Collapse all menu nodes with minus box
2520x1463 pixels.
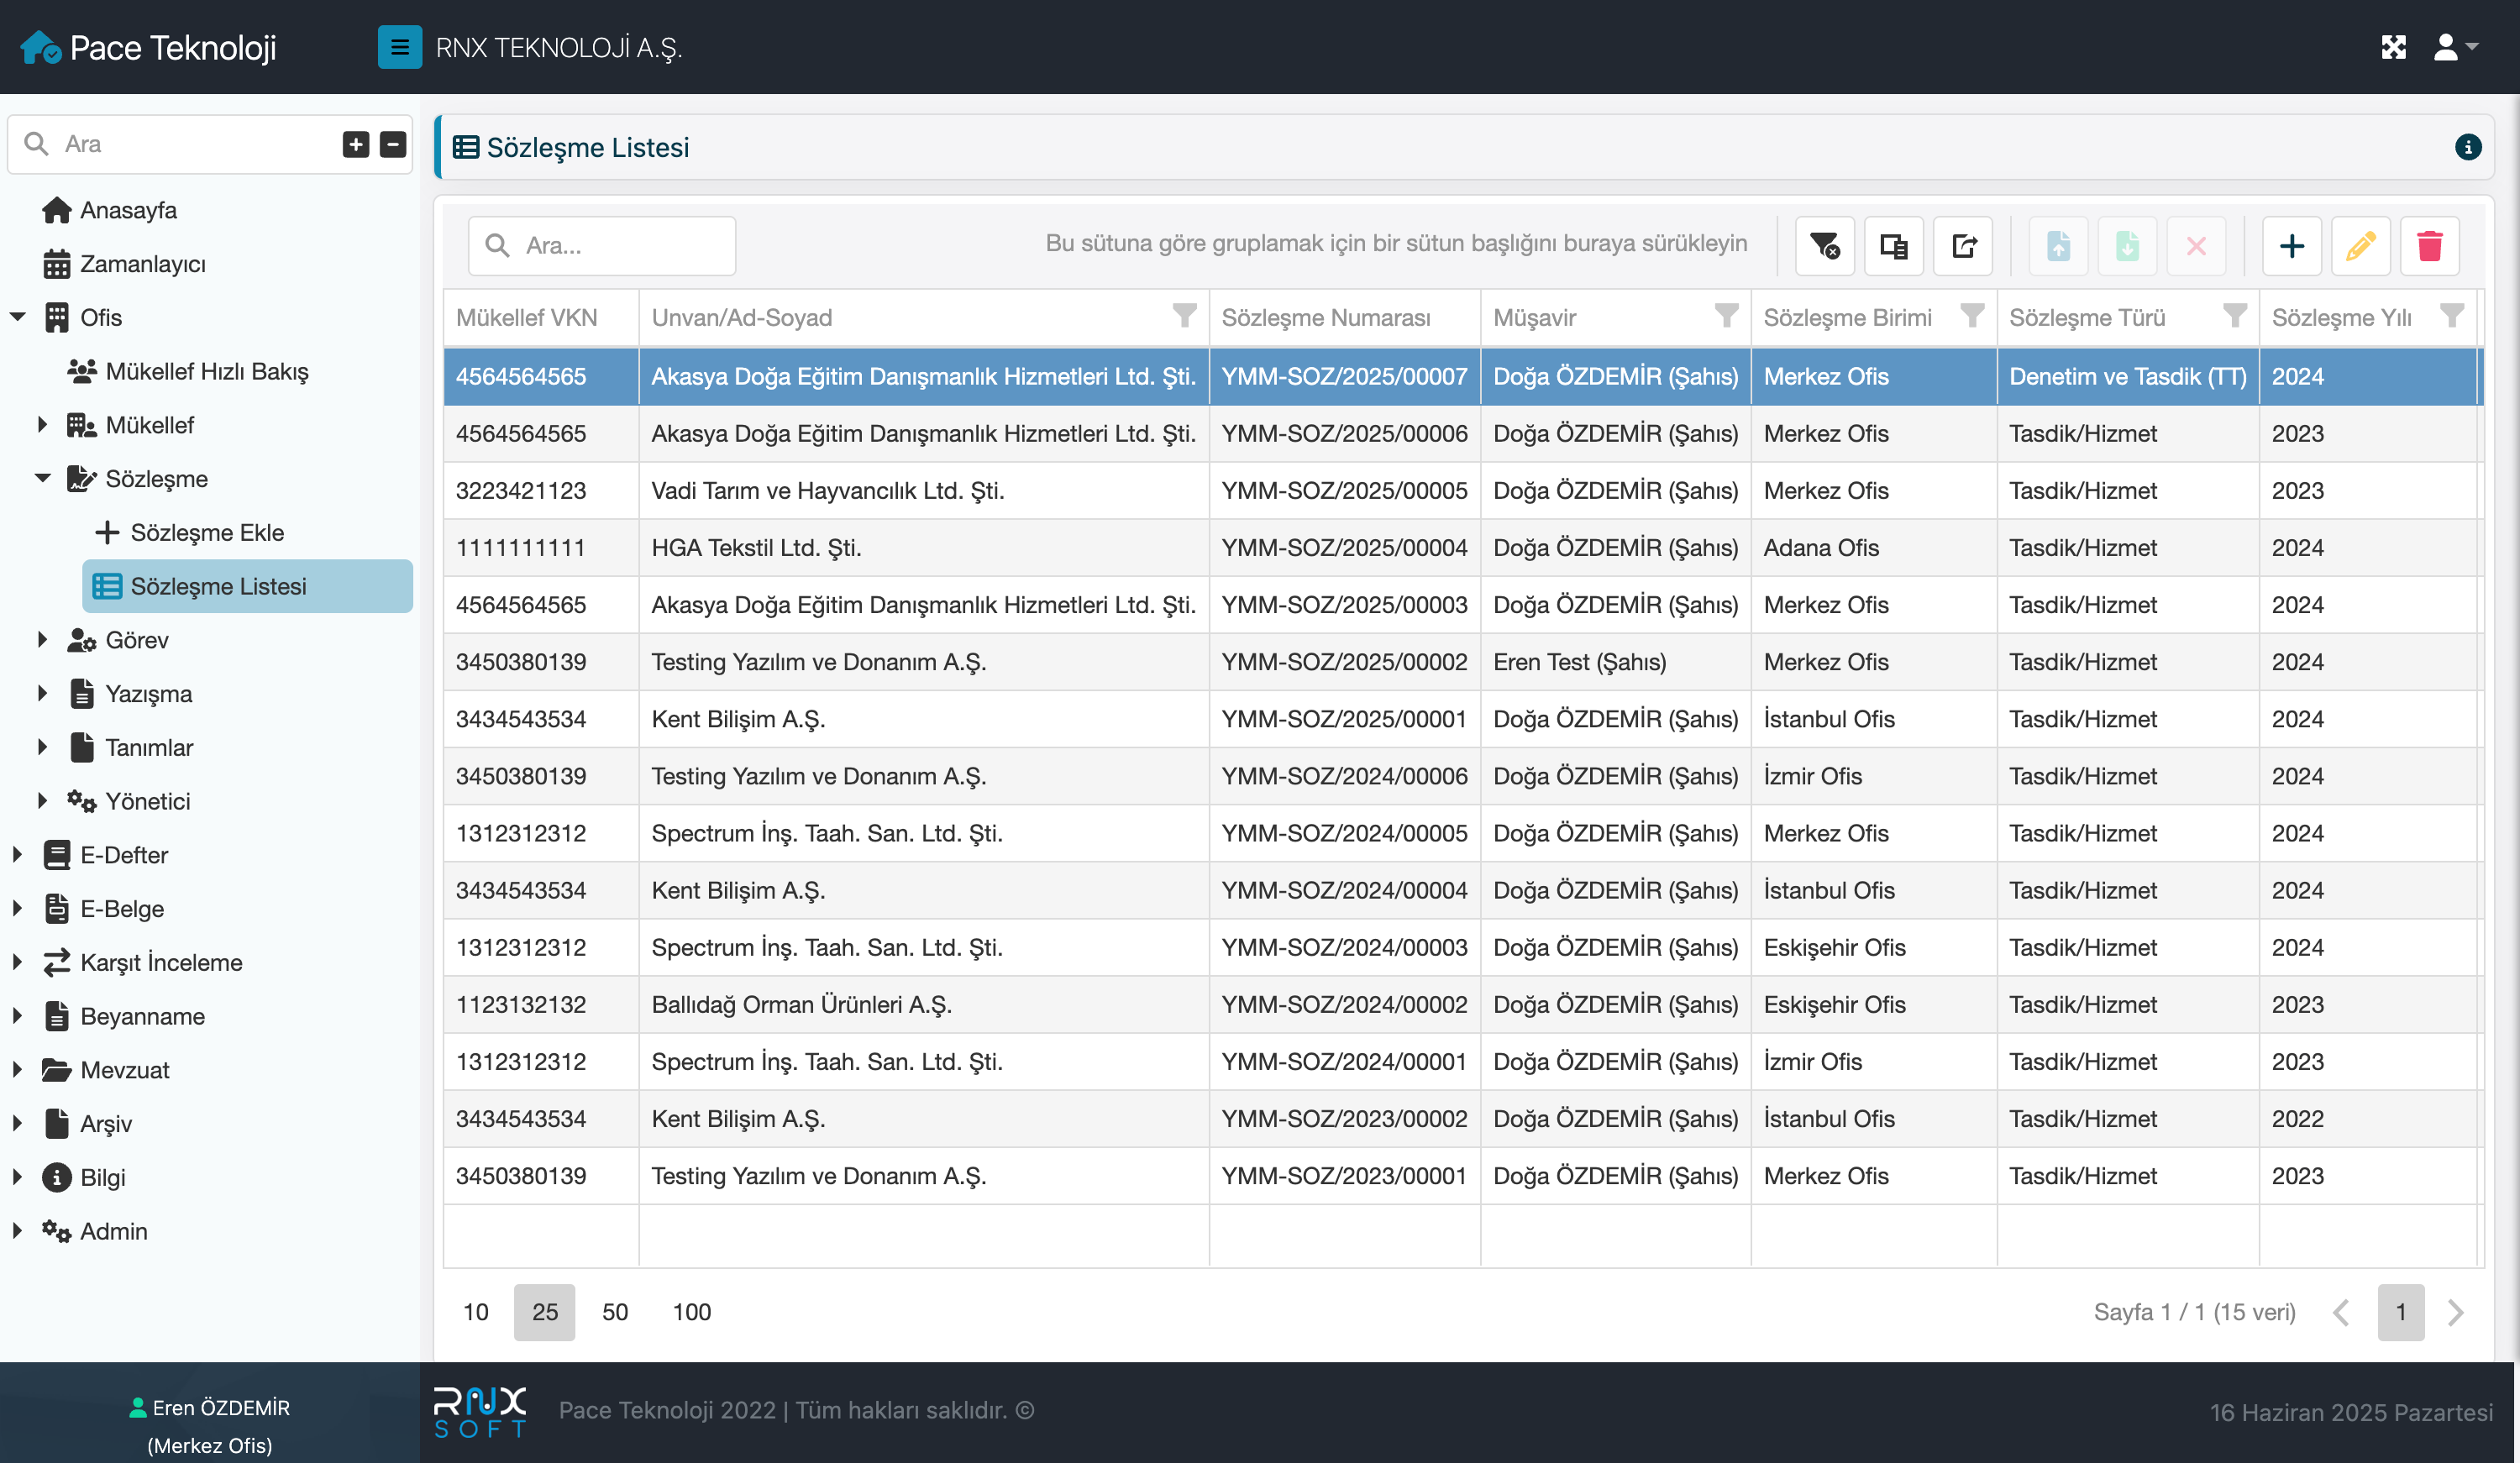point(393,144)
